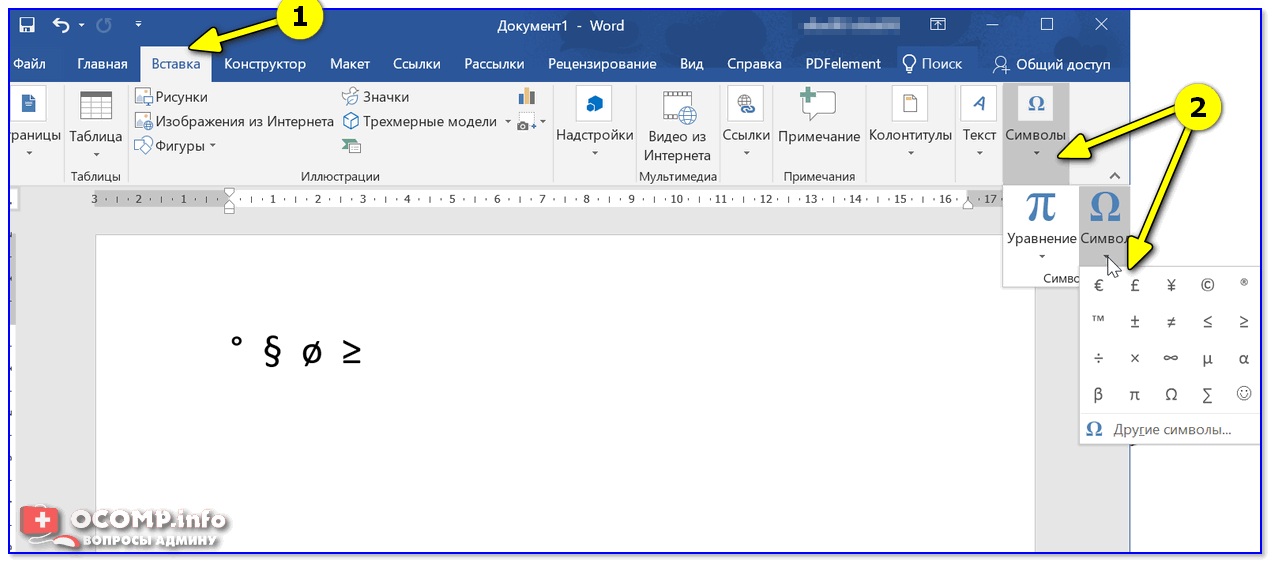Insert a chart using the bar chart icon
The height and width of the screenshot is (562, 1270).
(x=527, y=96)
